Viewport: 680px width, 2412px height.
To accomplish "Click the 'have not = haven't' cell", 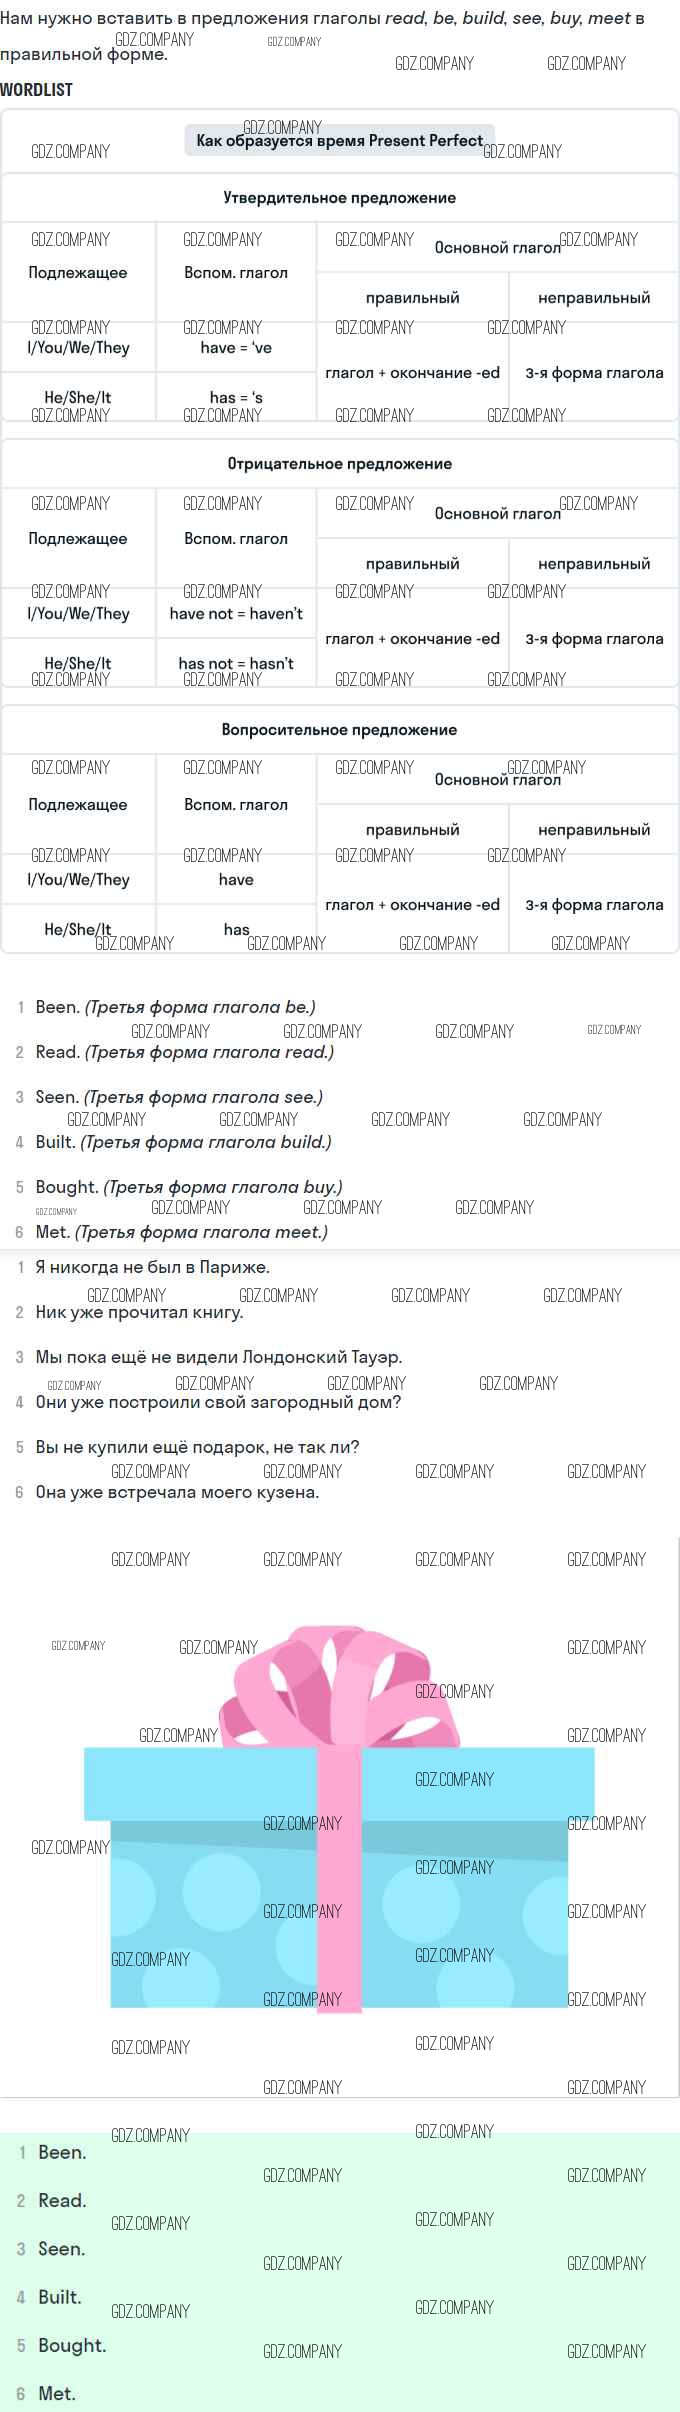I will [x=236, y=614].
